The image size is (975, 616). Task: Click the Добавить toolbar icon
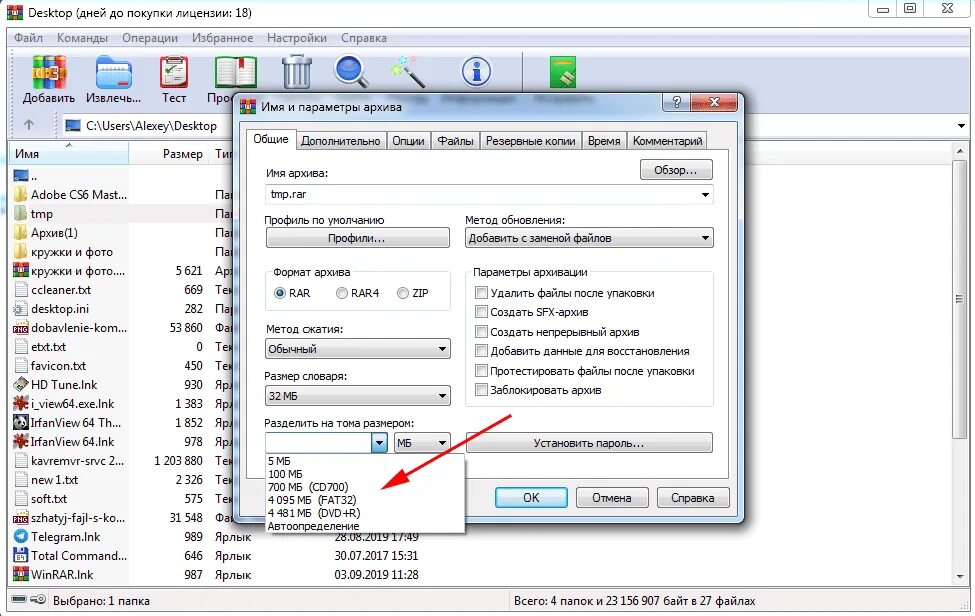click(49, 72)
